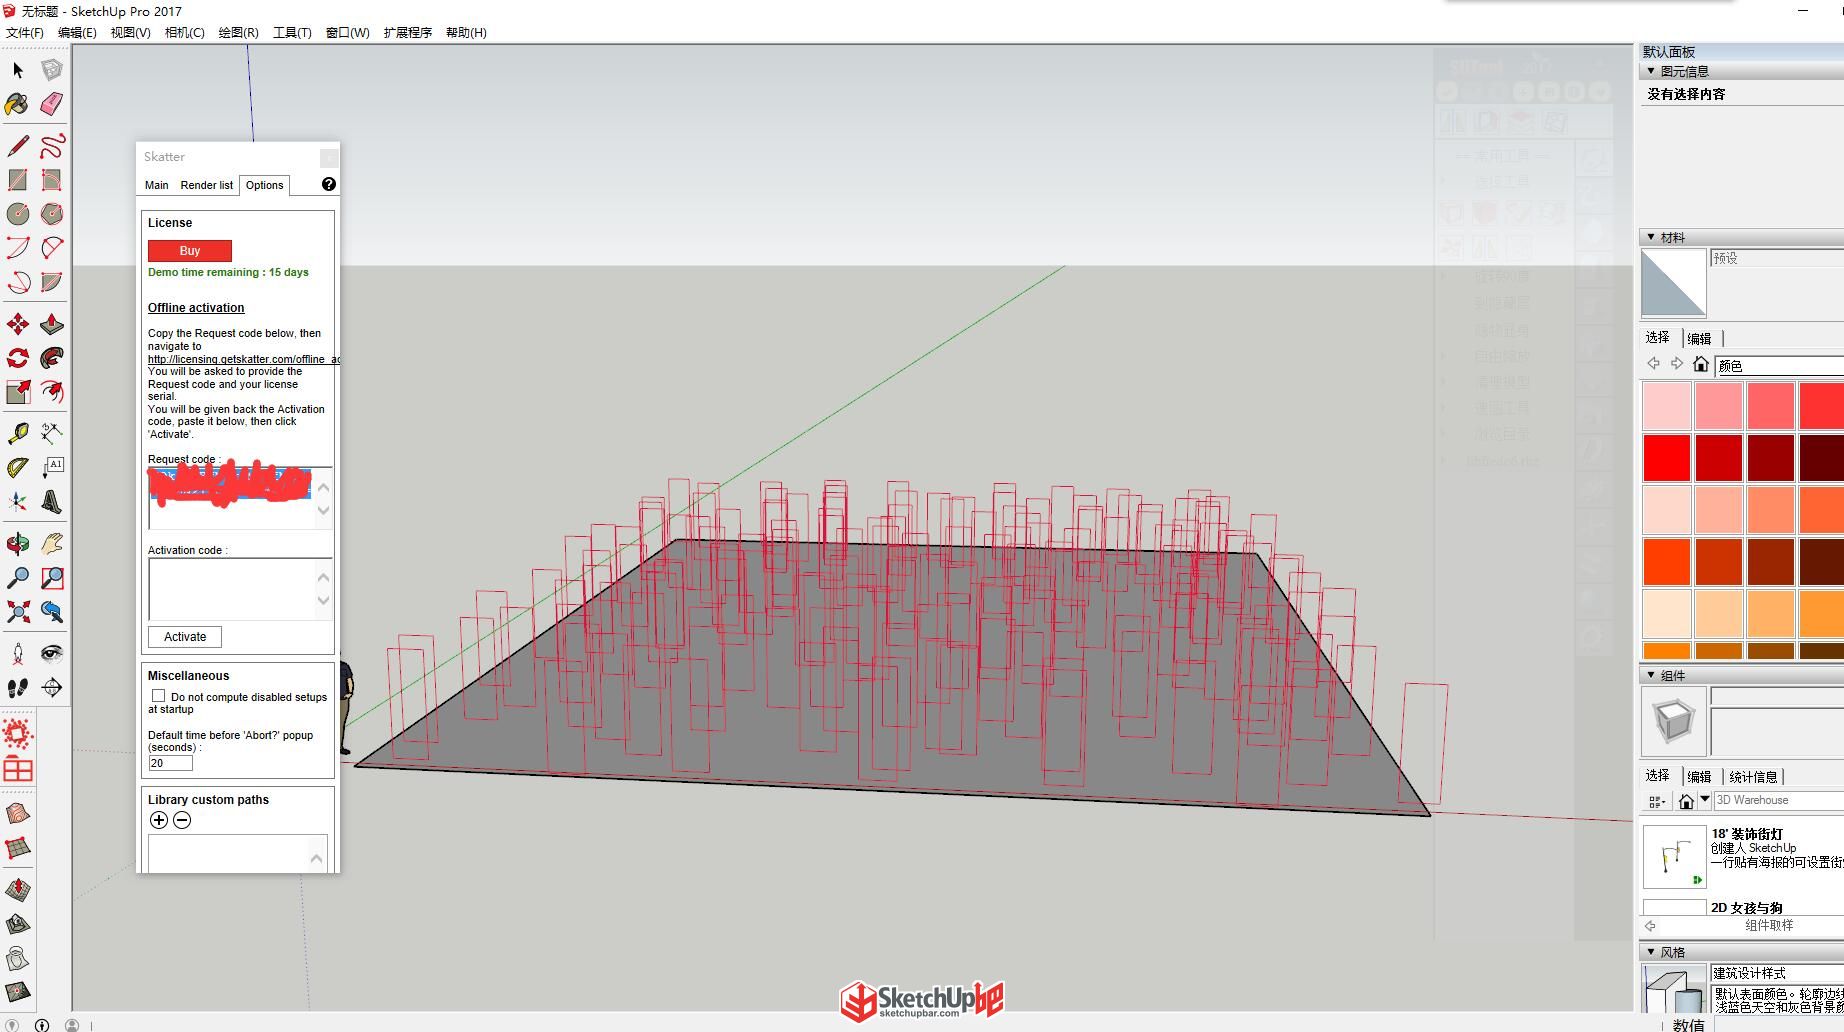Image resolution: width=1844 pixels, height=1032 pixels.
Task: Click the material name 预设 field
Action: click(x=1777, y=258)
